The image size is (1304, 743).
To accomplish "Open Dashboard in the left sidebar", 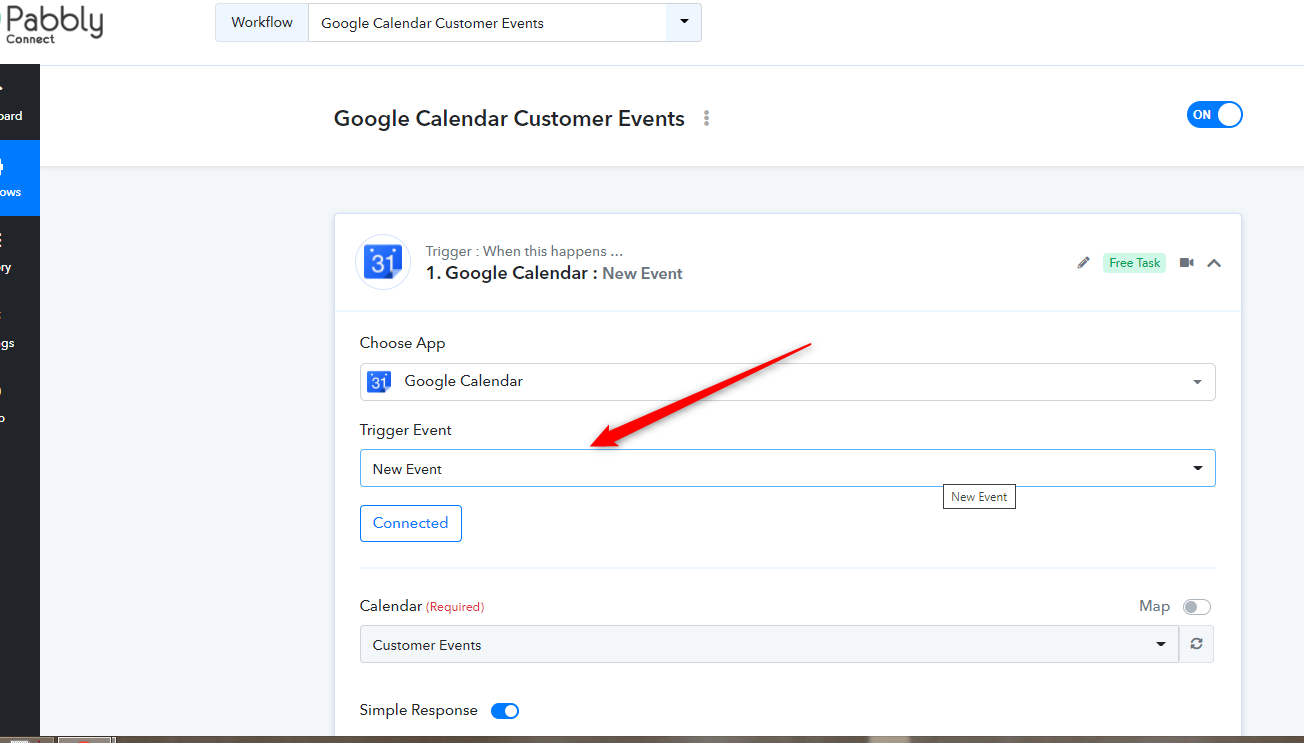I will (19, 103).
